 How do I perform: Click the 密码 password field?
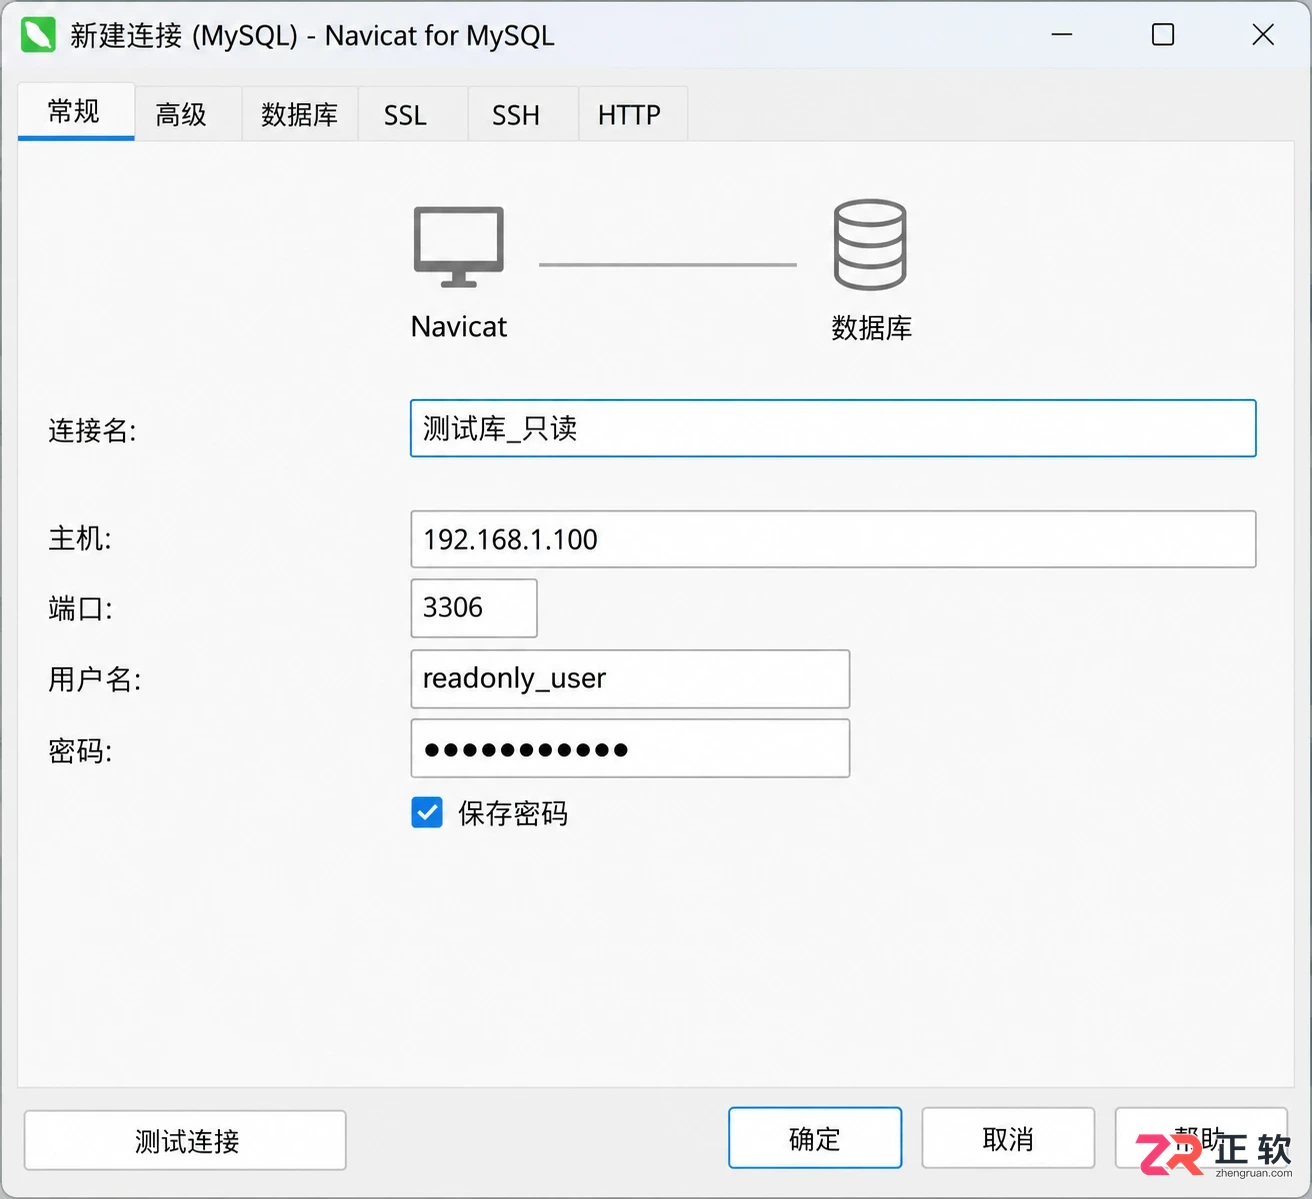point(630,749)
